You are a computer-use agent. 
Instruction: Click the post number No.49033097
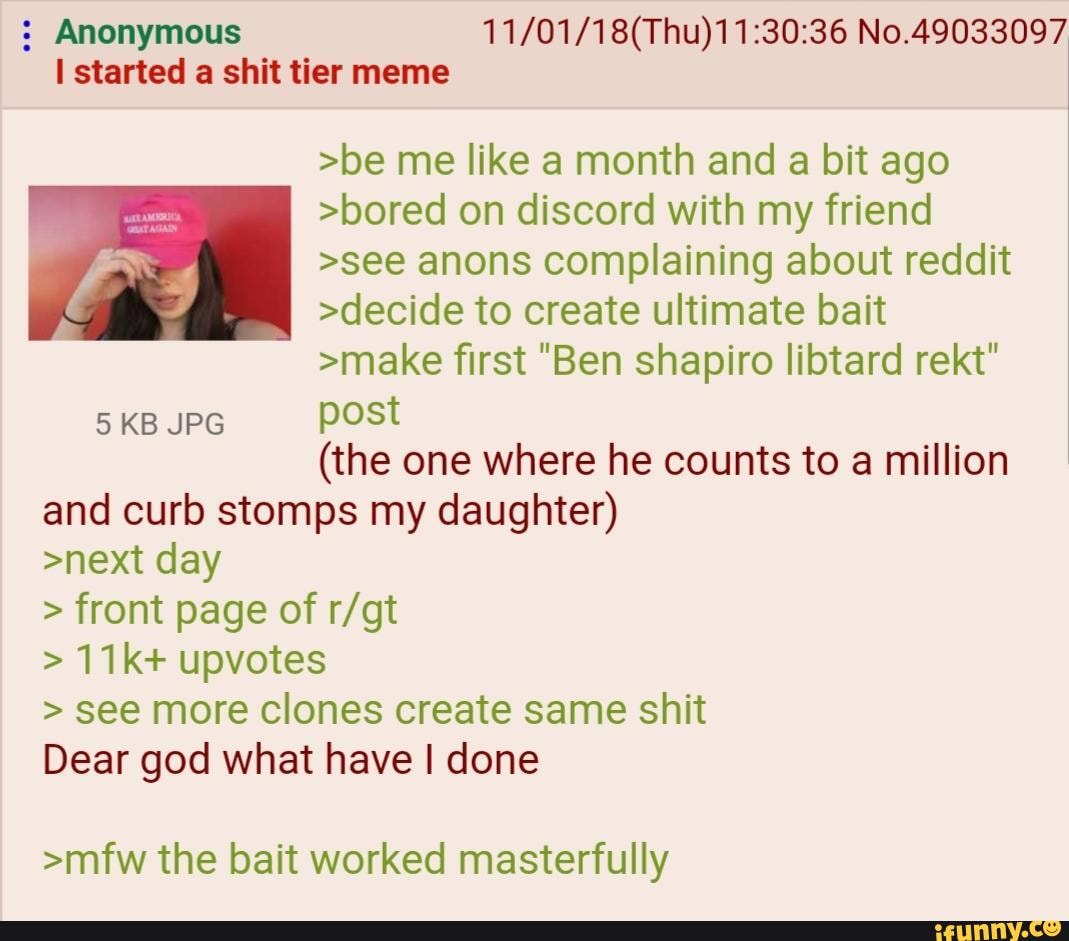click(963, 31)
